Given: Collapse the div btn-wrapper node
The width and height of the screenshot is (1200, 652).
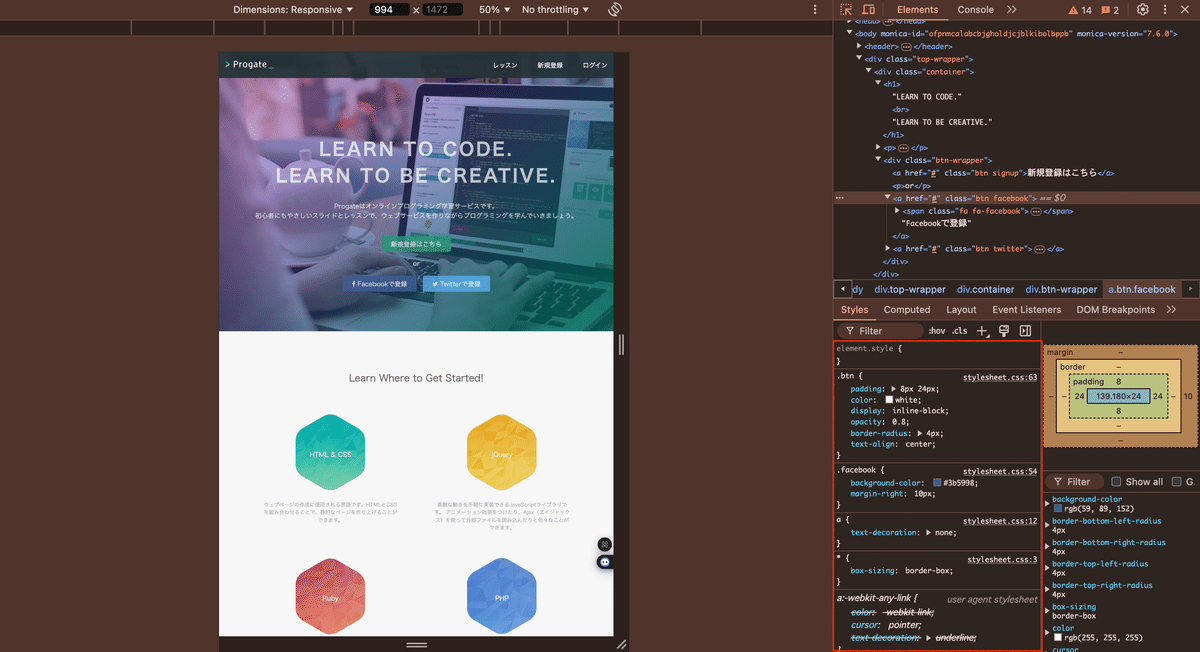Looking at the screenshot, I should tap(878, 160).
